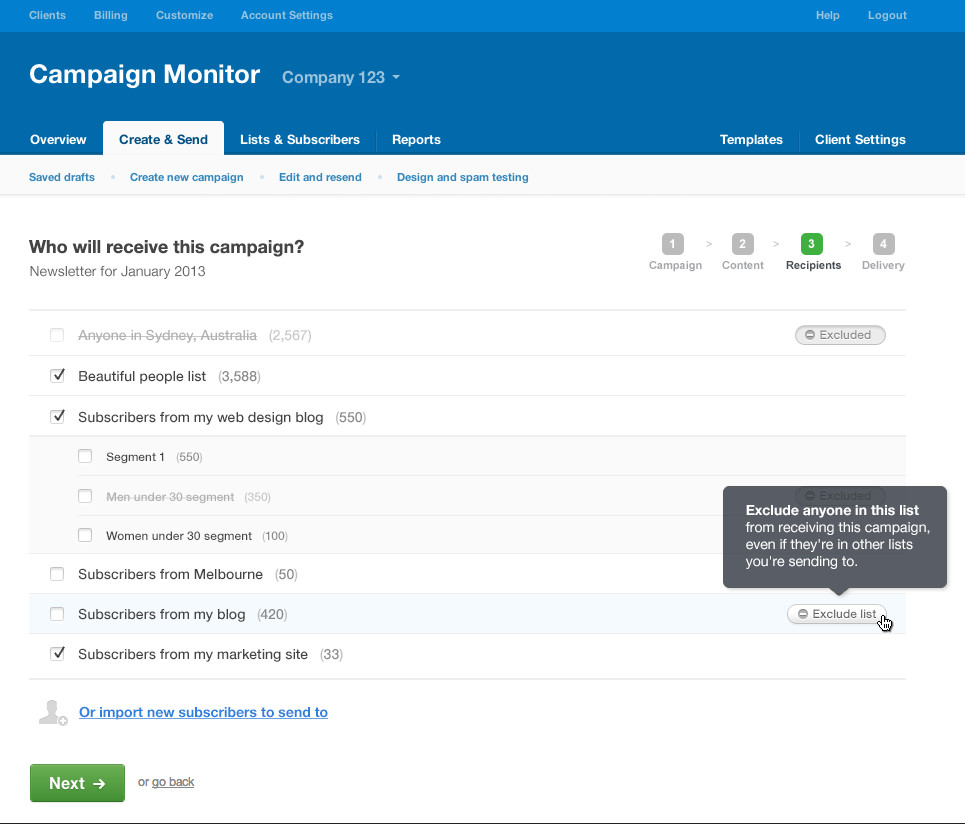Enable Subscribers from Melbourne list
This screenshot has height=824, width=965.
(x=57, y=574)
